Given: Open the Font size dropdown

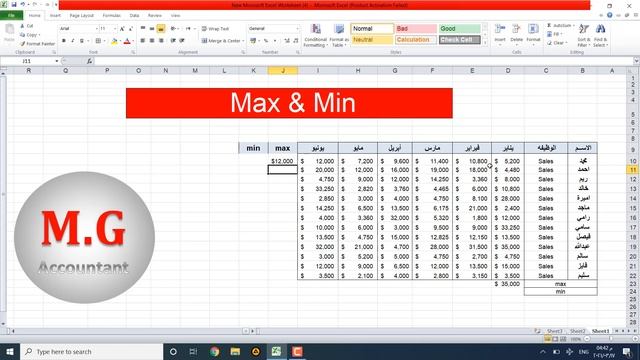Looking at the screenshot, I should click(x=115, y=29).
